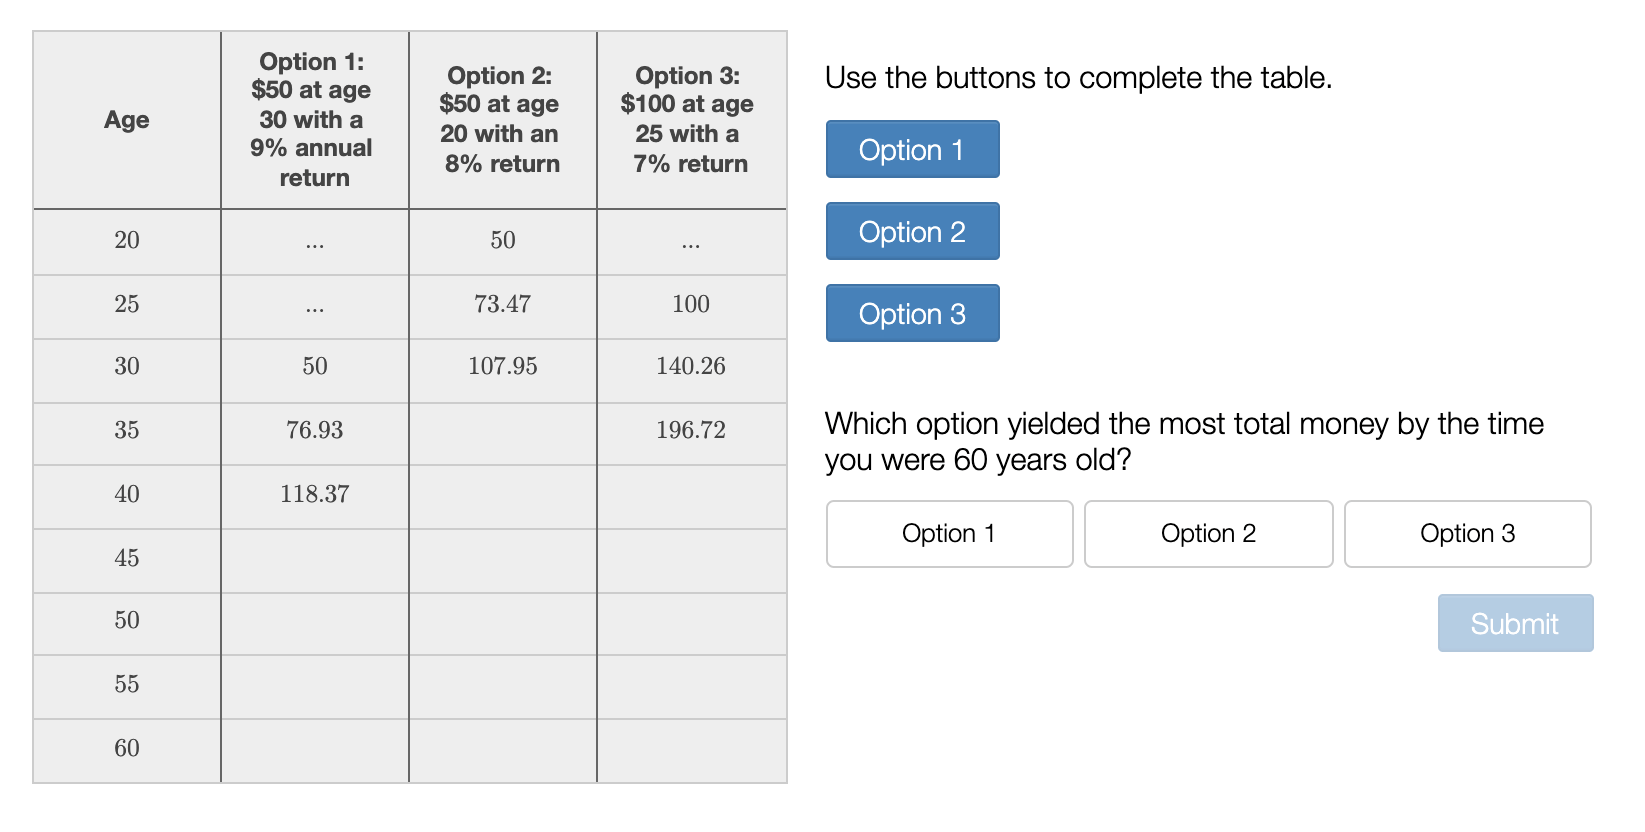This screenshot has height=832, width=1645.
Task: Click the blue Option 3 button
Action: point(912,313)
